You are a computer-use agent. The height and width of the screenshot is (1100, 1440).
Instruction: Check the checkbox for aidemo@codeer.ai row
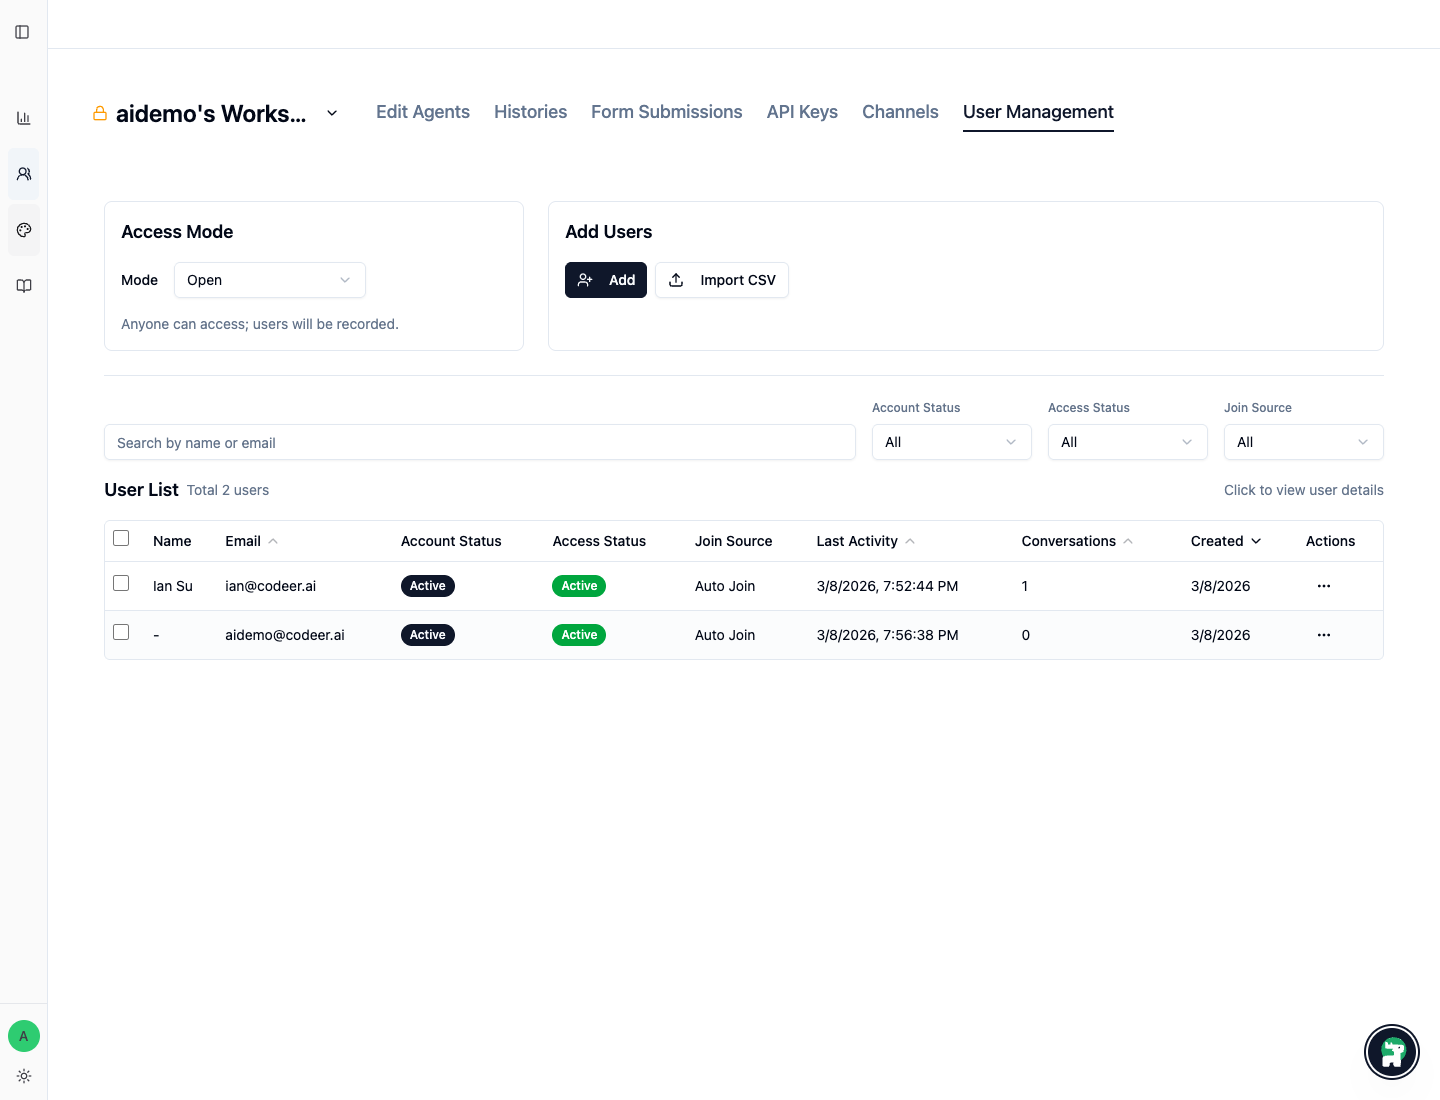121,631
